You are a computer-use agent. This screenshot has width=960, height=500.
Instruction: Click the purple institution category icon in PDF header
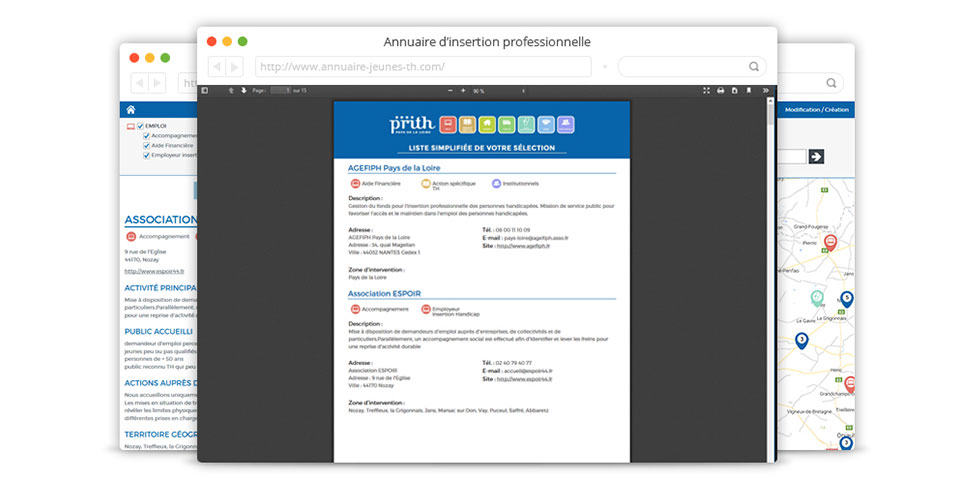(x=566, y=124)
